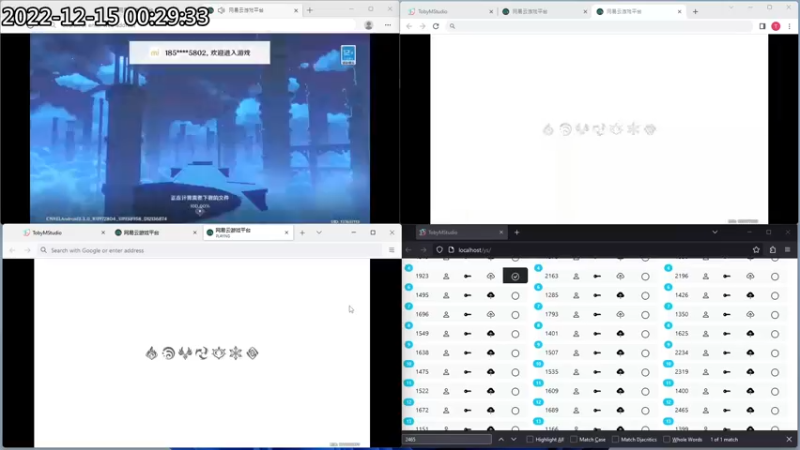Image resolution: width=800 pixels, height=450 pixels.
Task: Open tab search dropdown in top-right browser
Action: tap(731, 8)
